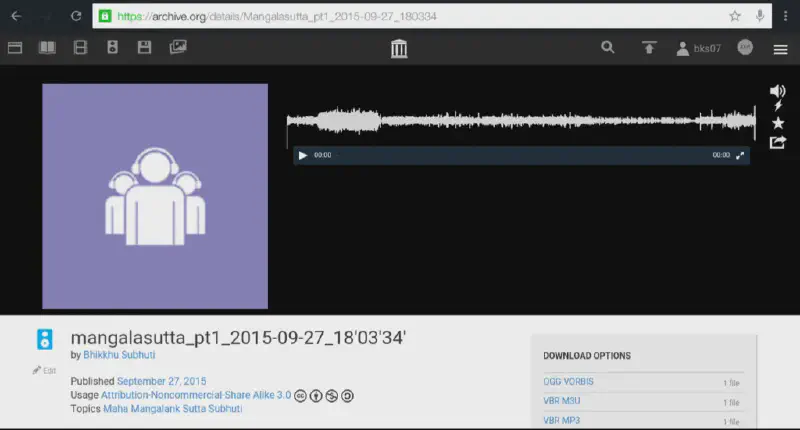800x430 pixels.
Task: Open the Images icon in navbar
Action: [x=178, y=47]
